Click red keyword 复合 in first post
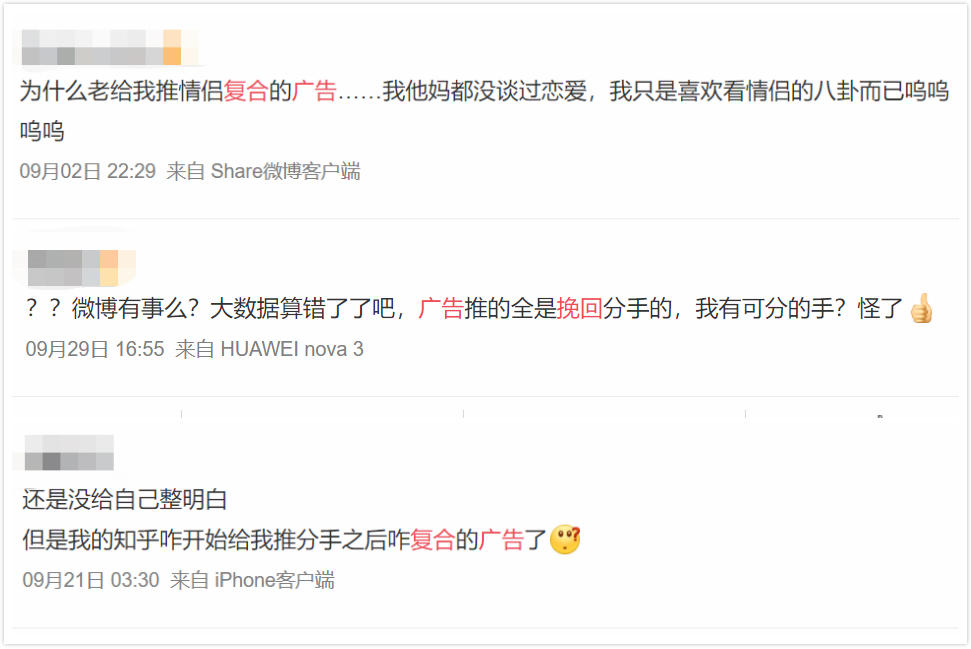 click(x=245, y=91)
